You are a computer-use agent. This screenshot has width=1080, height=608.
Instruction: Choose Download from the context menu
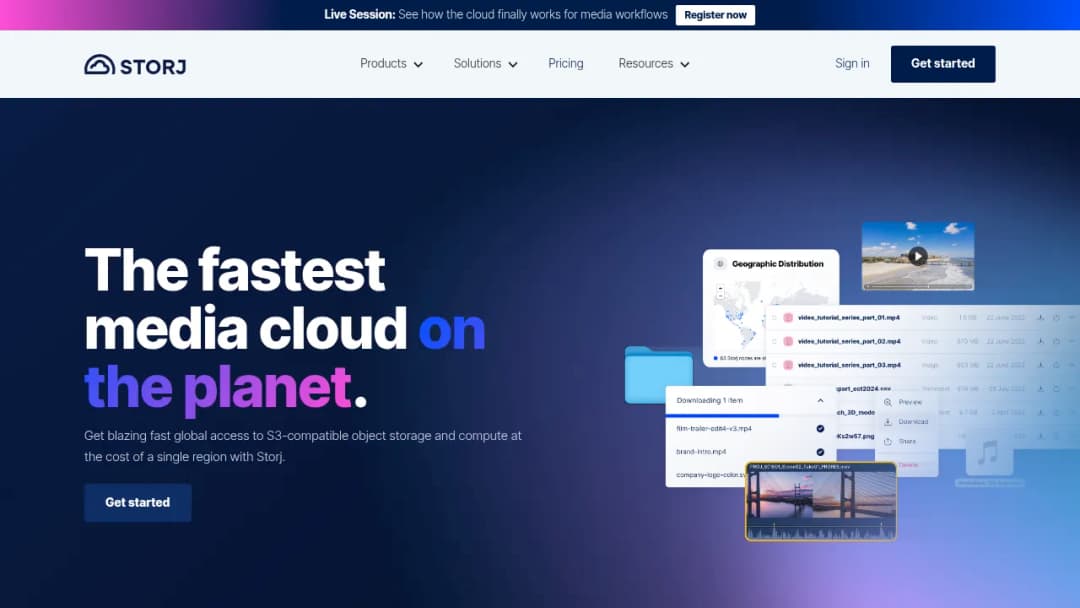[x=913, y=421]
